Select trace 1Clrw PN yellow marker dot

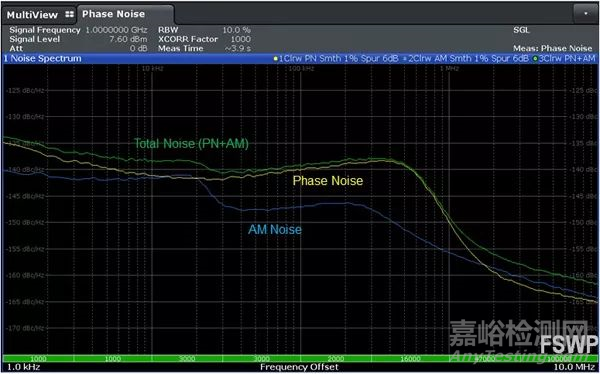point(276,59)
